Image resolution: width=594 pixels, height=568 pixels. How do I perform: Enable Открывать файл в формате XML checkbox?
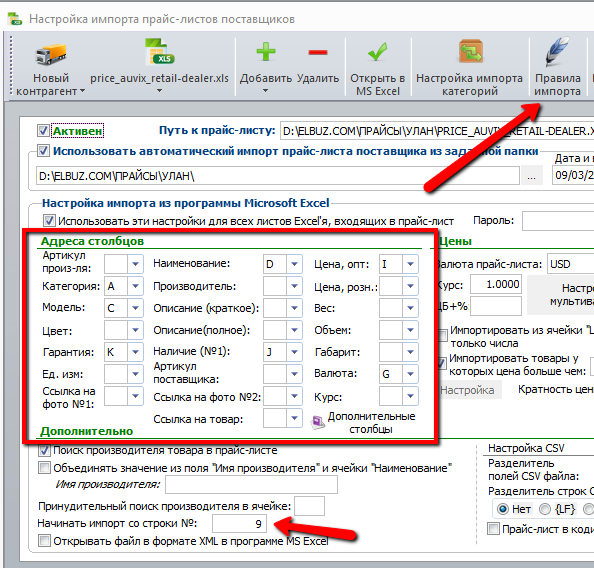[44, 540]
